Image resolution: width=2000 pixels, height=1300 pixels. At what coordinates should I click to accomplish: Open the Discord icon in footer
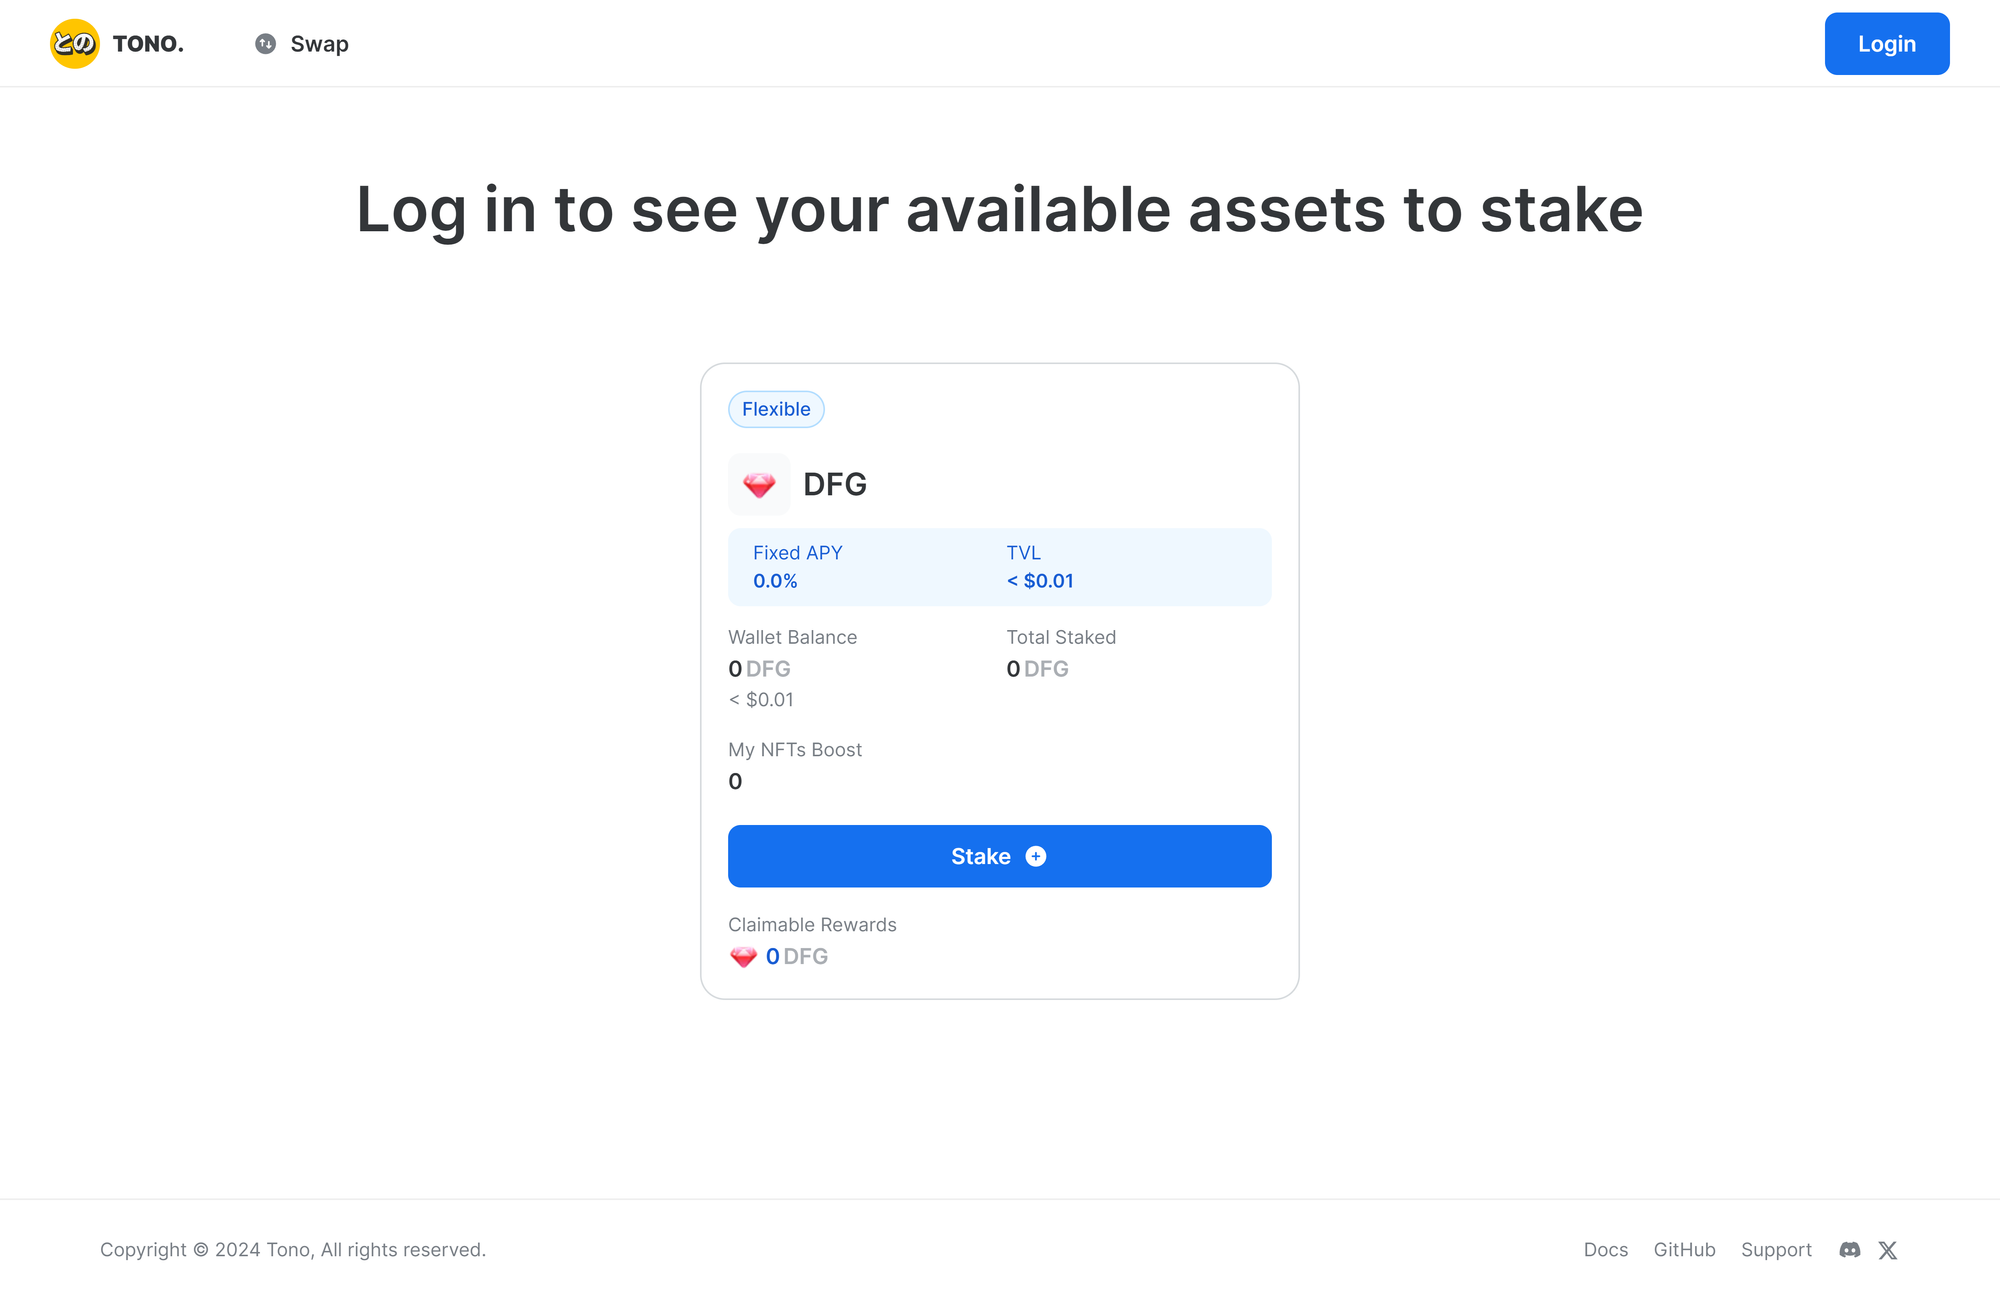(x=1850, y=1250)
